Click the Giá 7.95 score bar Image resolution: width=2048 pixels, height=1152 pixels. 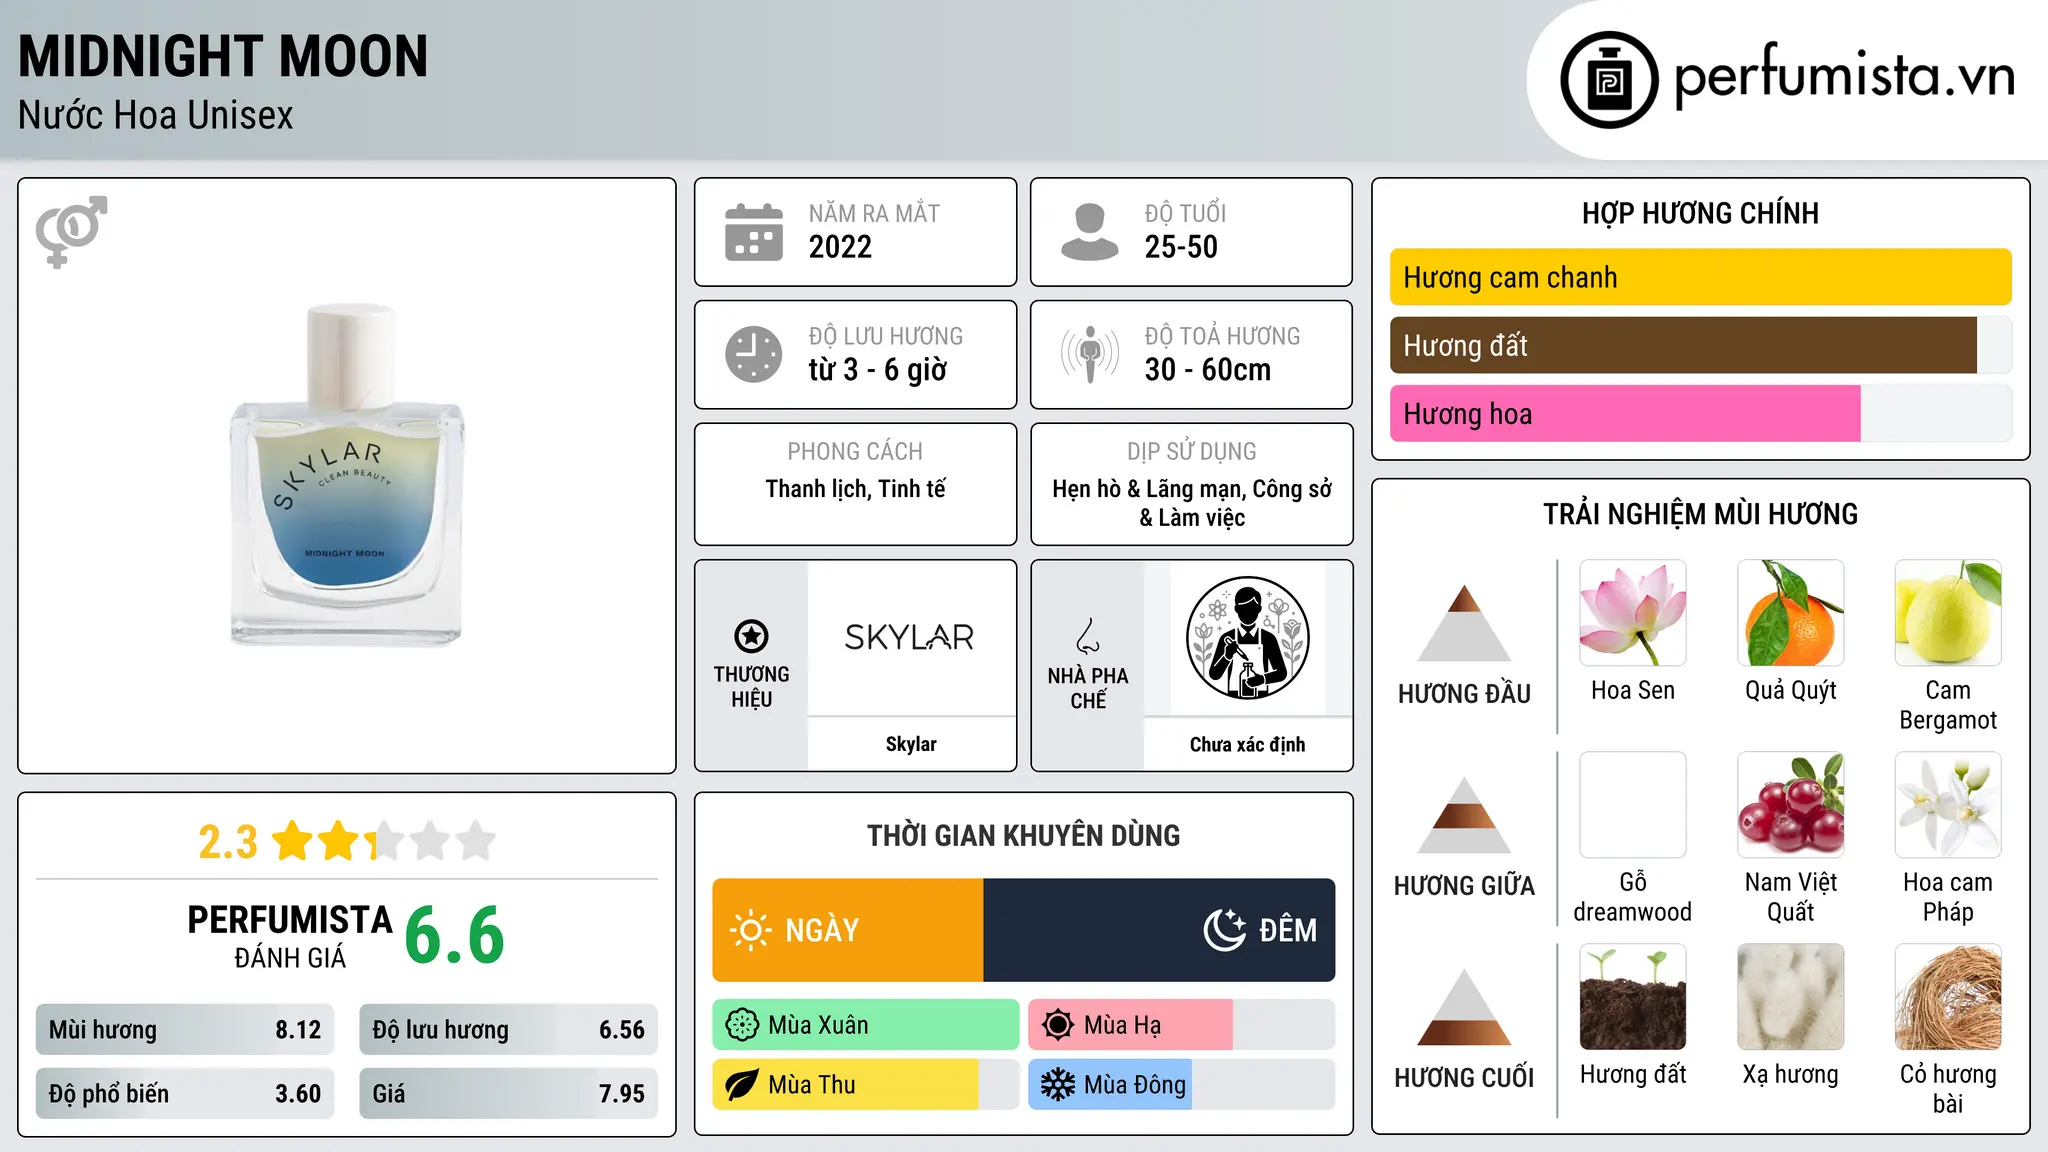(x=508, y=1094)
